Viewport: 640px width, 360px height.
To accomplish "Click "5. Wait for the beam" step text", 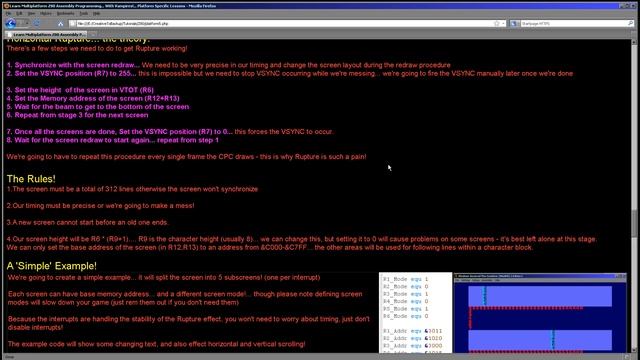I will [x=98, y=107].
